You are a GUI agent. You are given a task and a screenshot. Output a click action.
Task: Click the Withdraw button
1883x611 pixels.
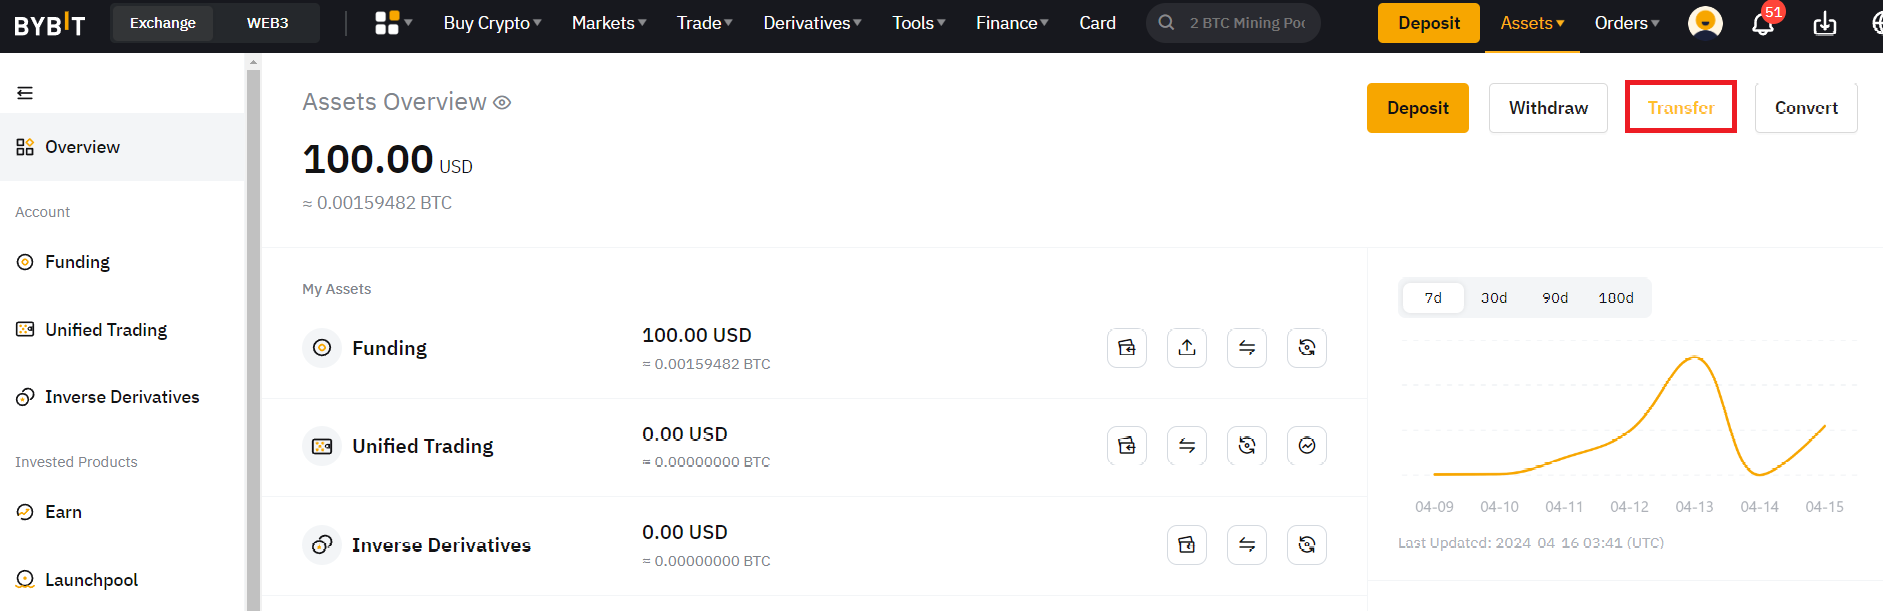click(1548, 108)
